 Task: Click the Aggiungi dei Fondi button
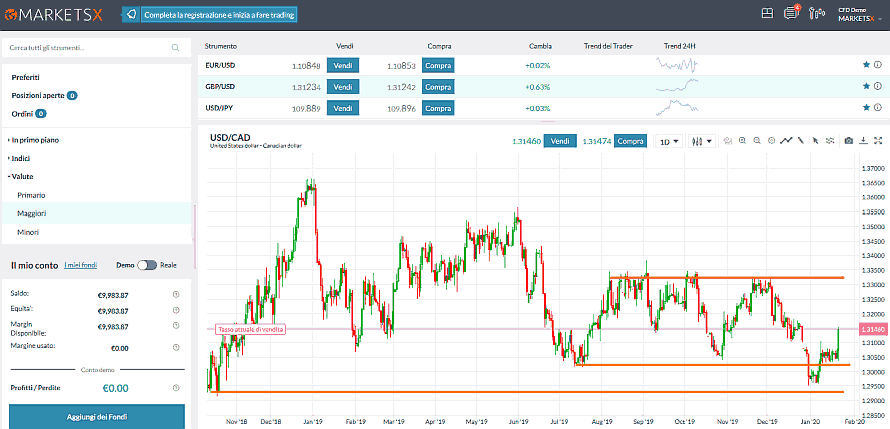click(x=97, y=416)
